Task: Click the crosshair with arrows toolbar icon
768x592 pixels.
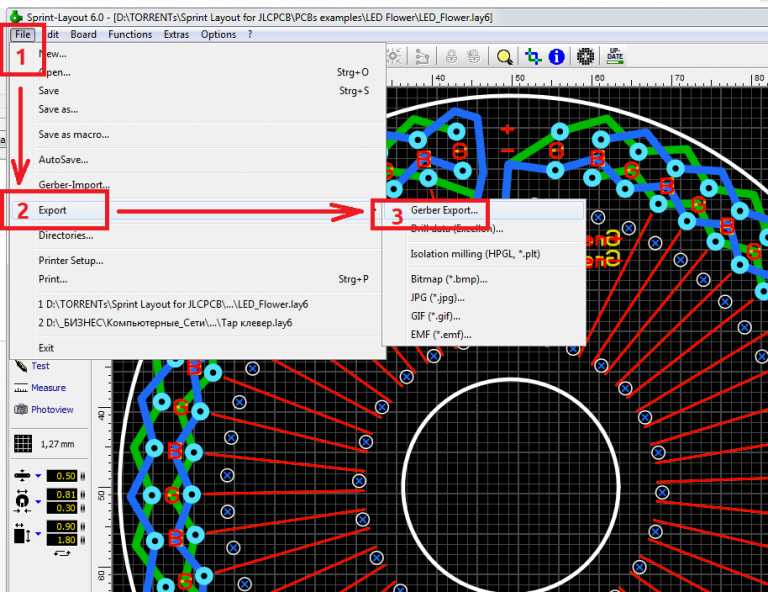Action: click(394, 56)
